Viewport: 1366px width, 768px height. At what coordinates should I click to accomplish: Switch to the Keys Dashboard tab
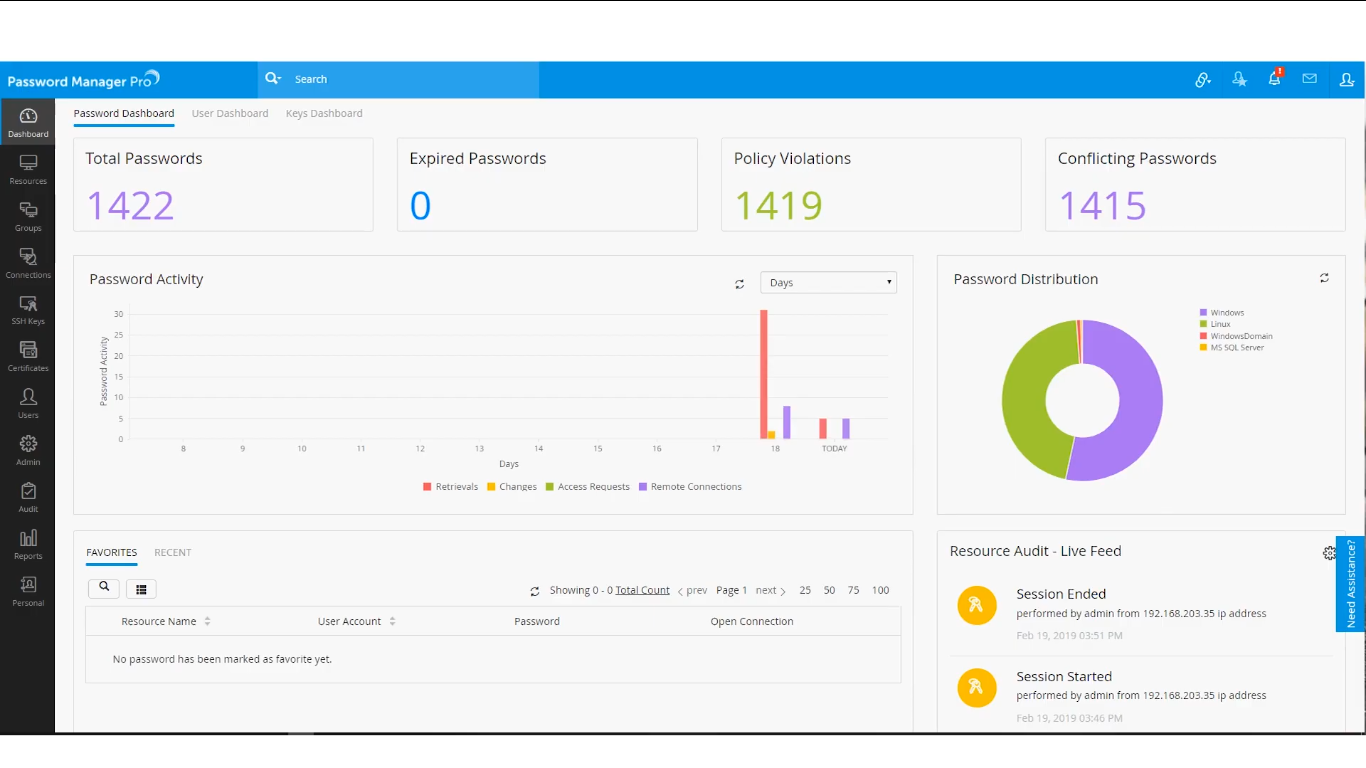324,113
